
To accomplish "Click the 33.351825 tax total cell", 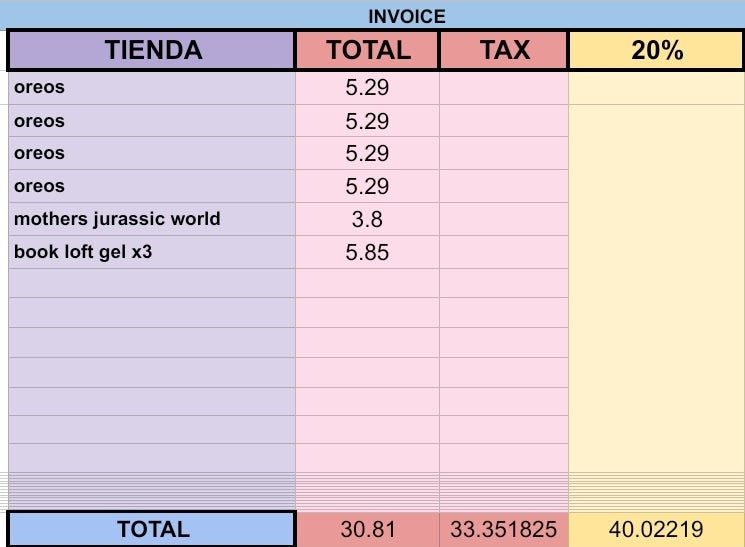I will tap(504, 529).
